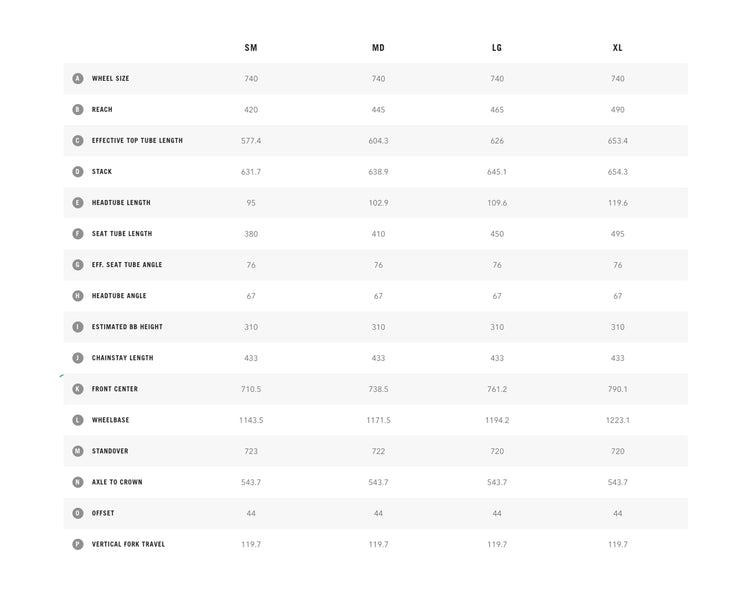This screenshot has height=592, width=740.
Task: Select the D icon next to Stack
Action: [x=78, y=171]
